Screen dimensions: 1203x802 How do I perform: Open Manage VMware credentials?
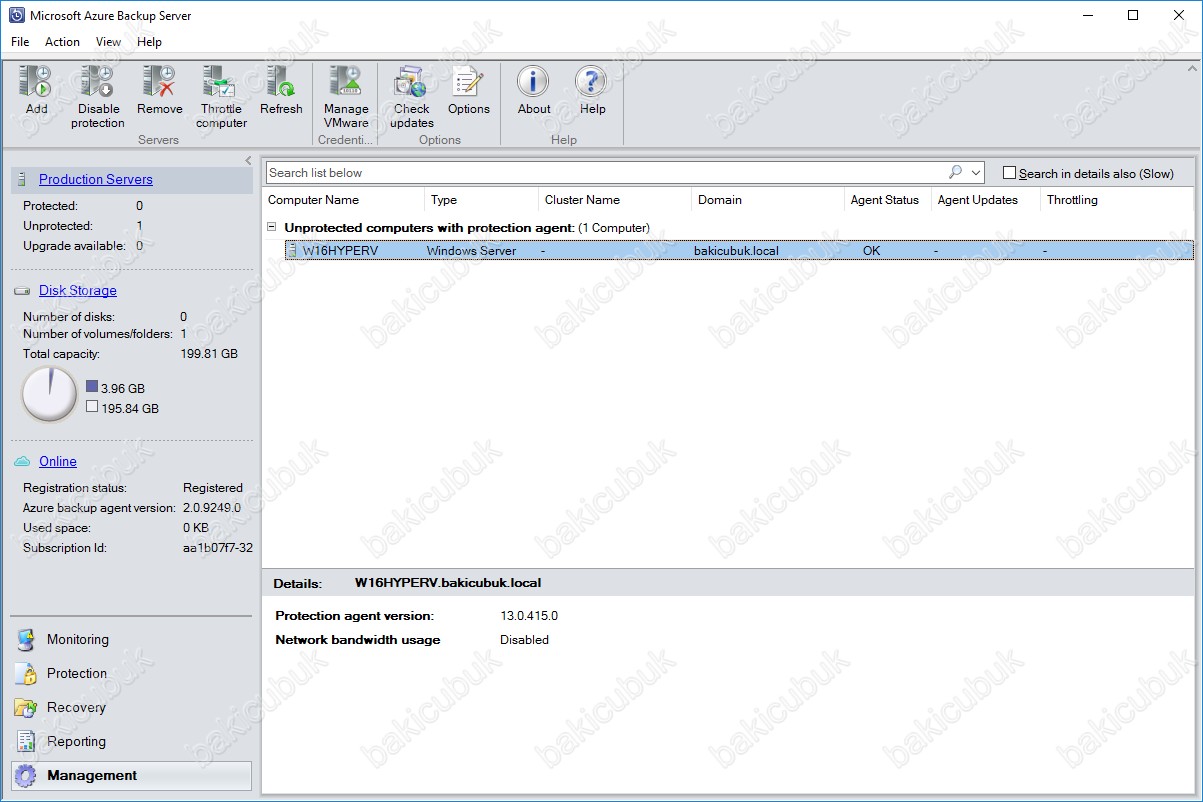pyautogui.click(x=346, y=81)
